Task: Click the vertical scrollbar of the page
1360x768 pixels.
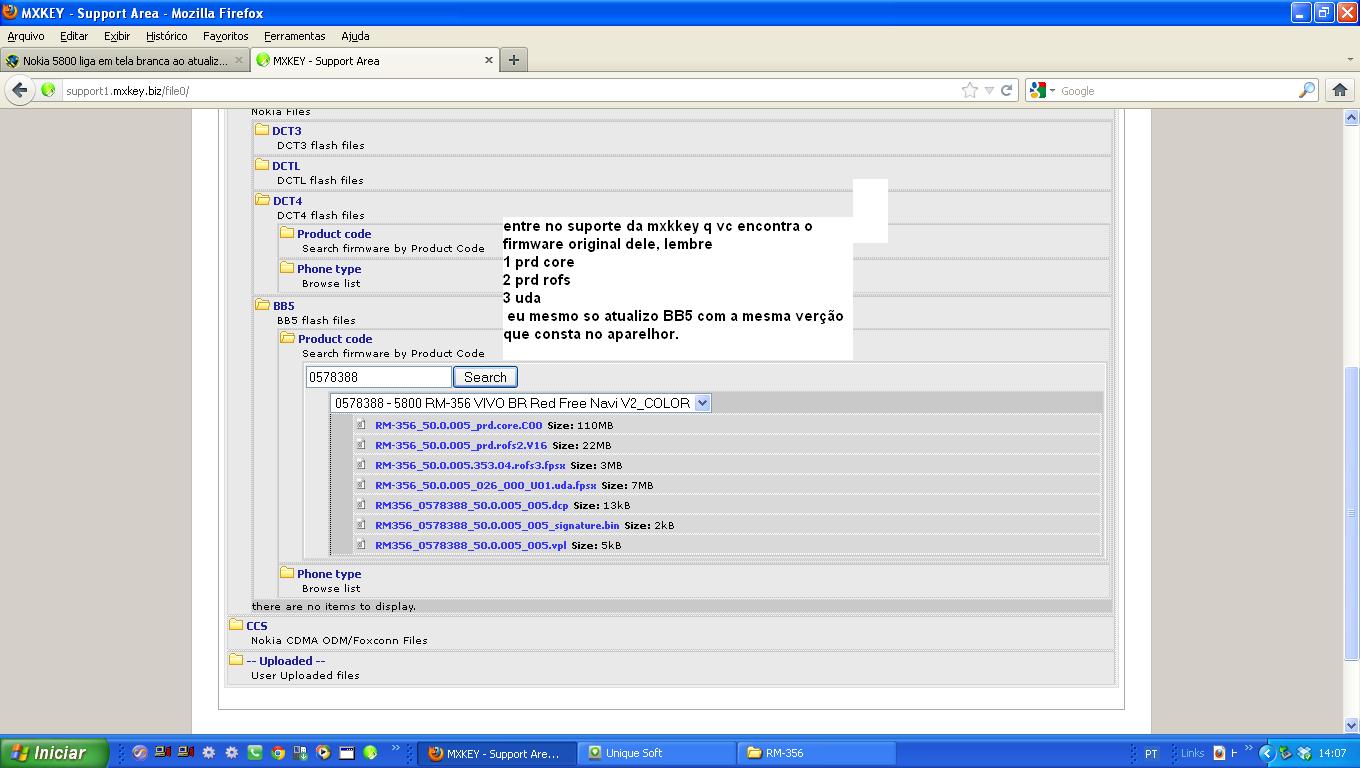Action: coord(1352,500)
